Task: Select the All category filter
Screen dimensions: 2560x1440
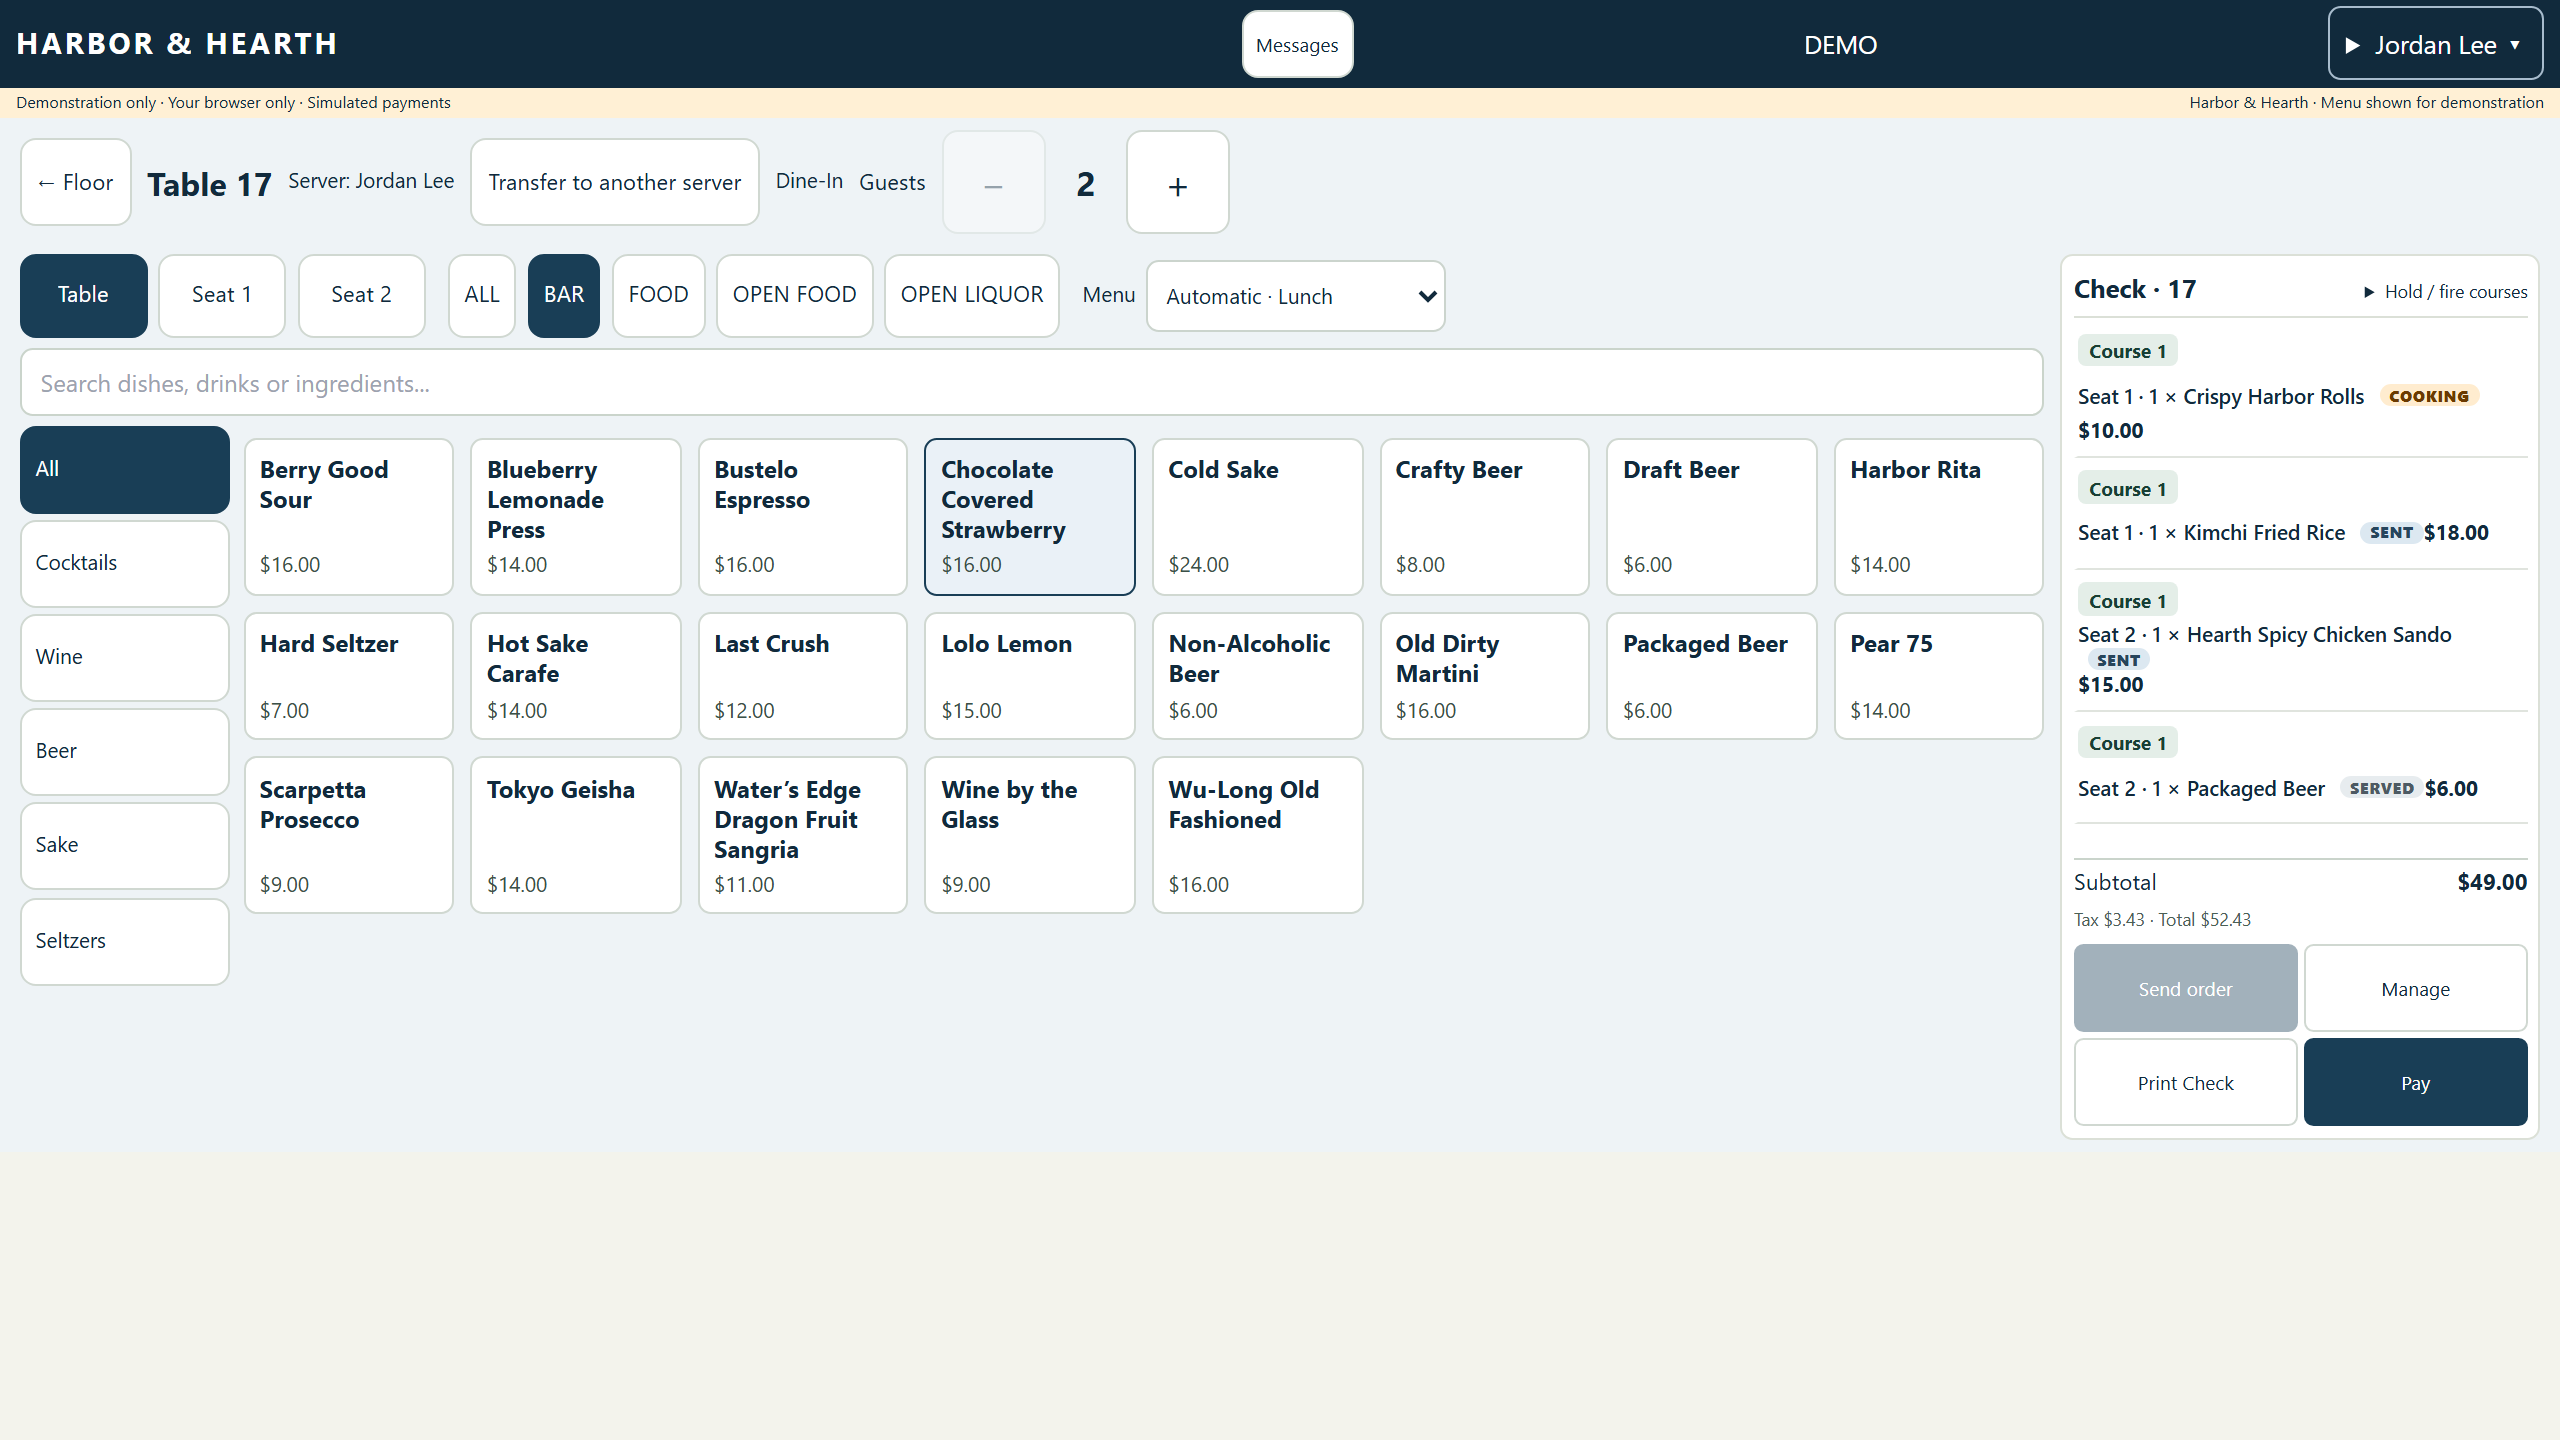Action: [125, 469]
